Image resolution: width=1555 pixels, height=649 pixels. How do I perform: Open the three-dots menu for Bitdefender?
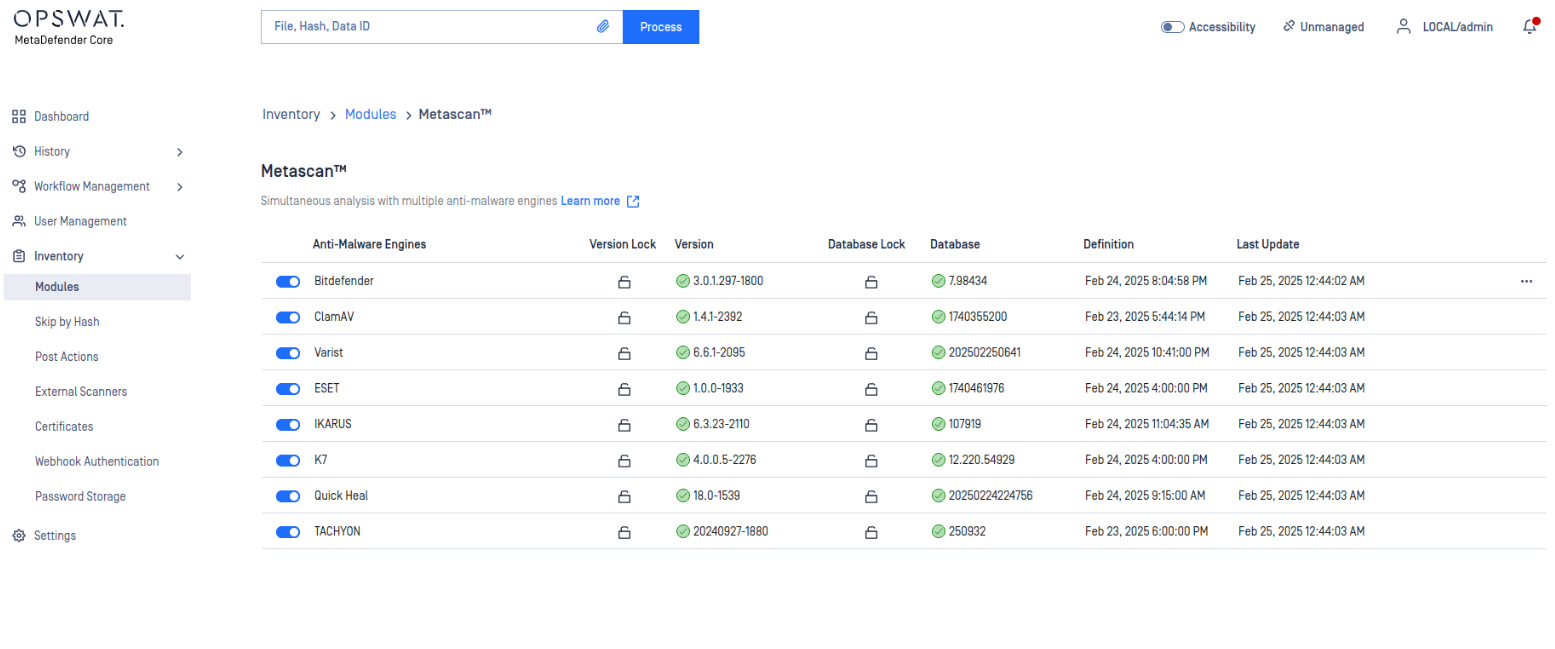[x=1526, y=281]
